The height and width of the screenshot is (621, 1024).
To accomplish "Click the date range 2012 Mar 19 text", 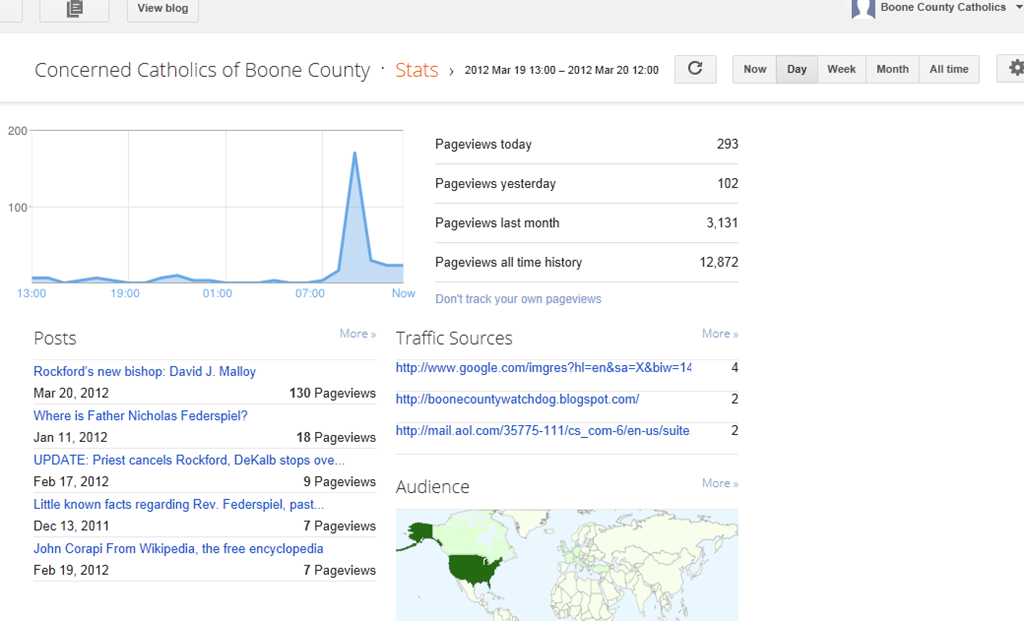I will [x=562, y=70].
